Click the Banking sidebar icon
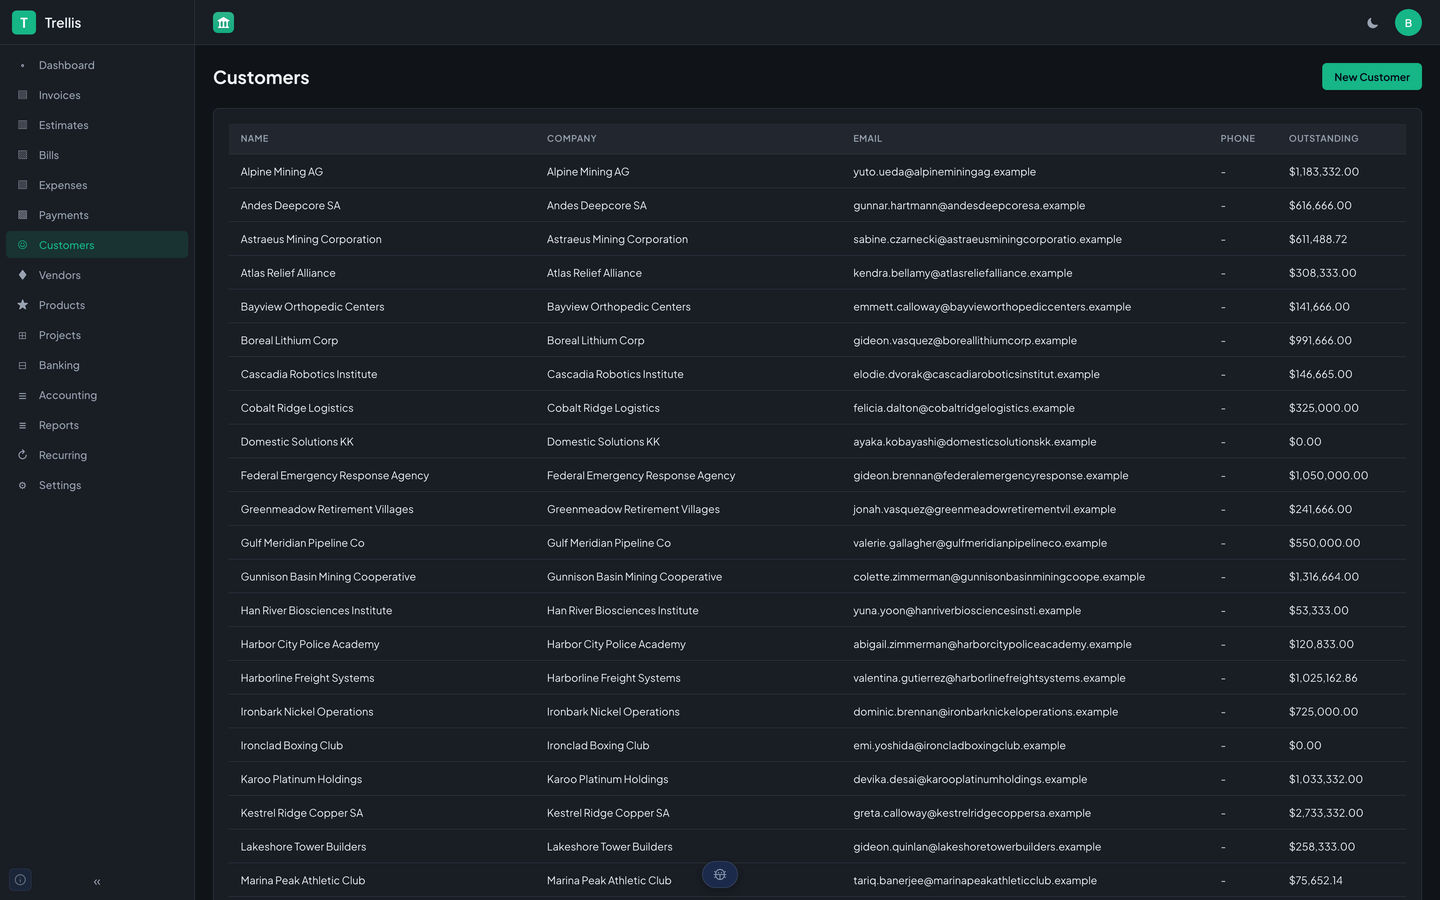The width and height of the screenshot is (1440, 900). tap(22, 365)
